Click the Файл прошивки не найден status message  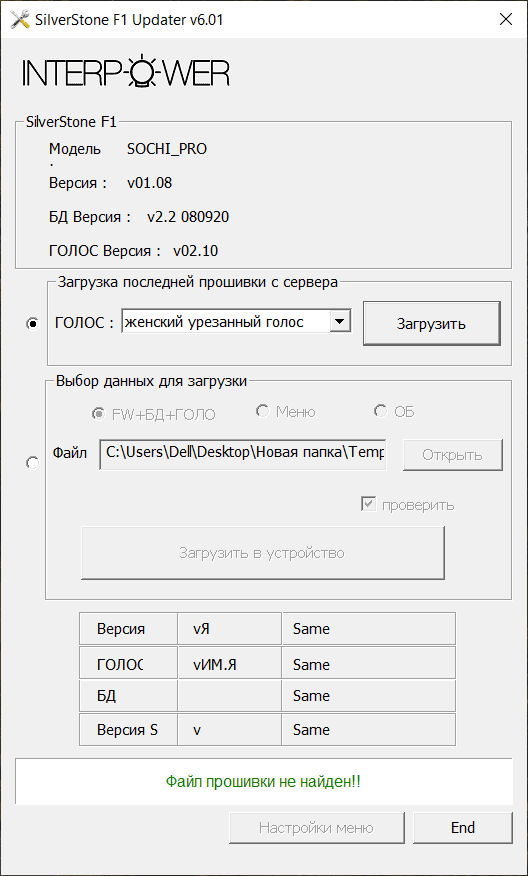point(263,781)
